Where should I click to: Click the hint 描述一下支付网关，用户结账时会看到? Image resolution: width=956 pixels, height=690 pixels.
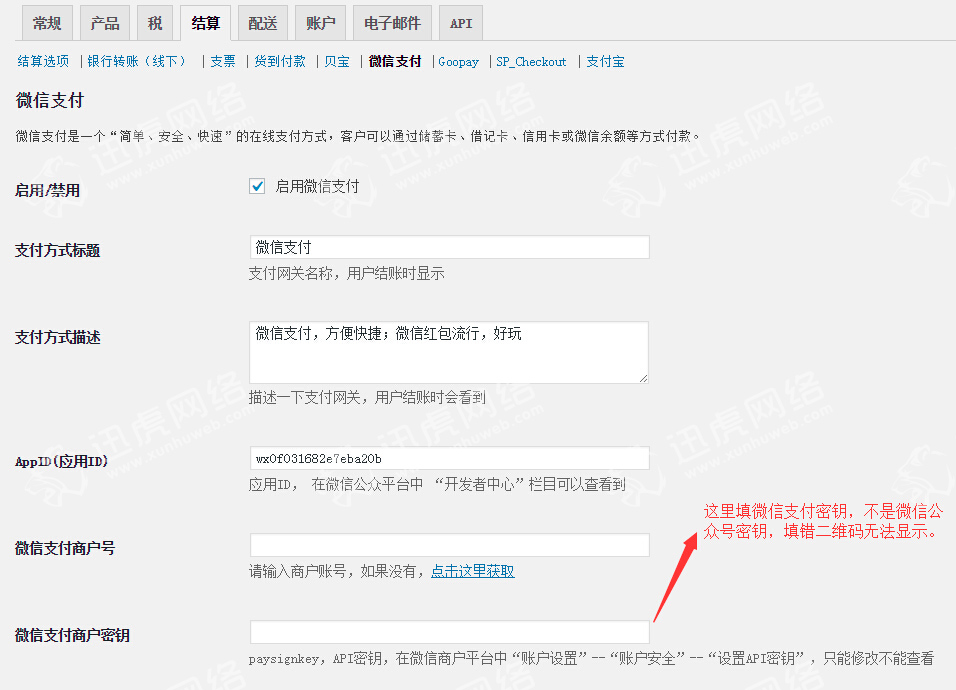[x=367, y=397]
